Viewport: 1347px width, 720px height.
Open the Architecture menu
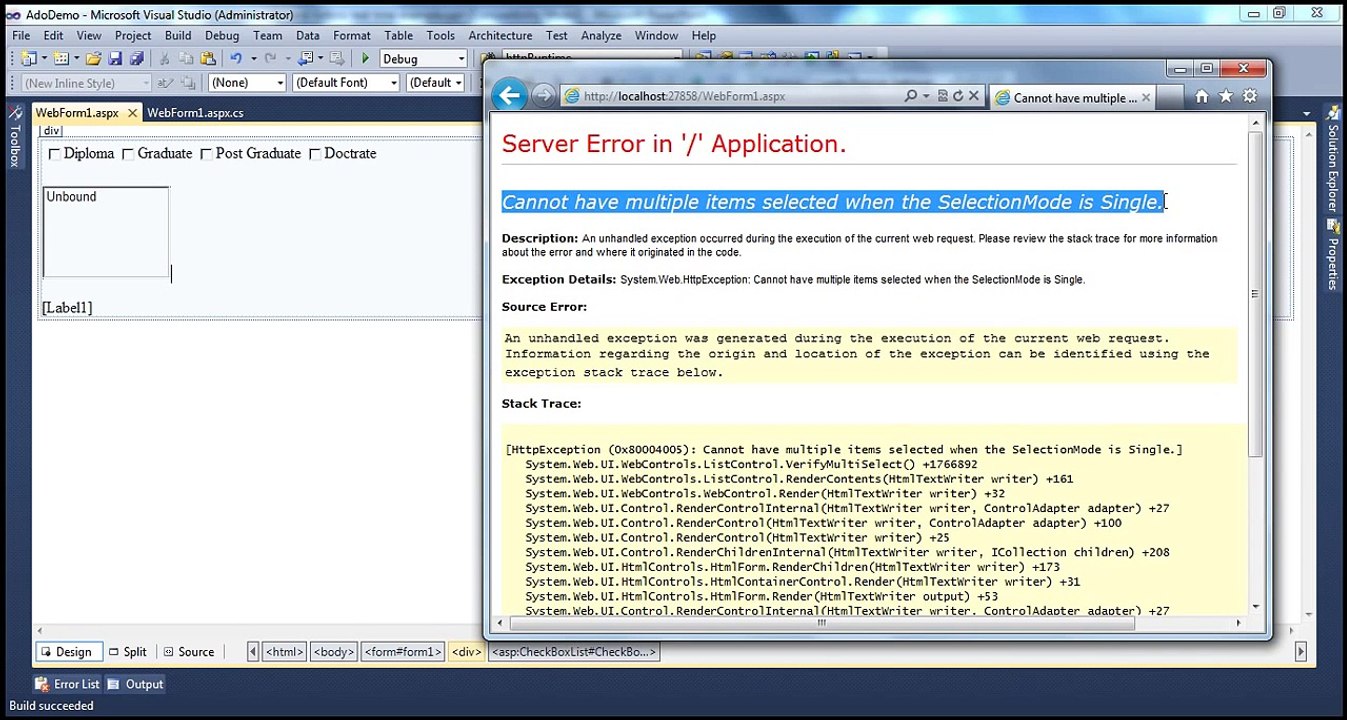coord(500,35)
